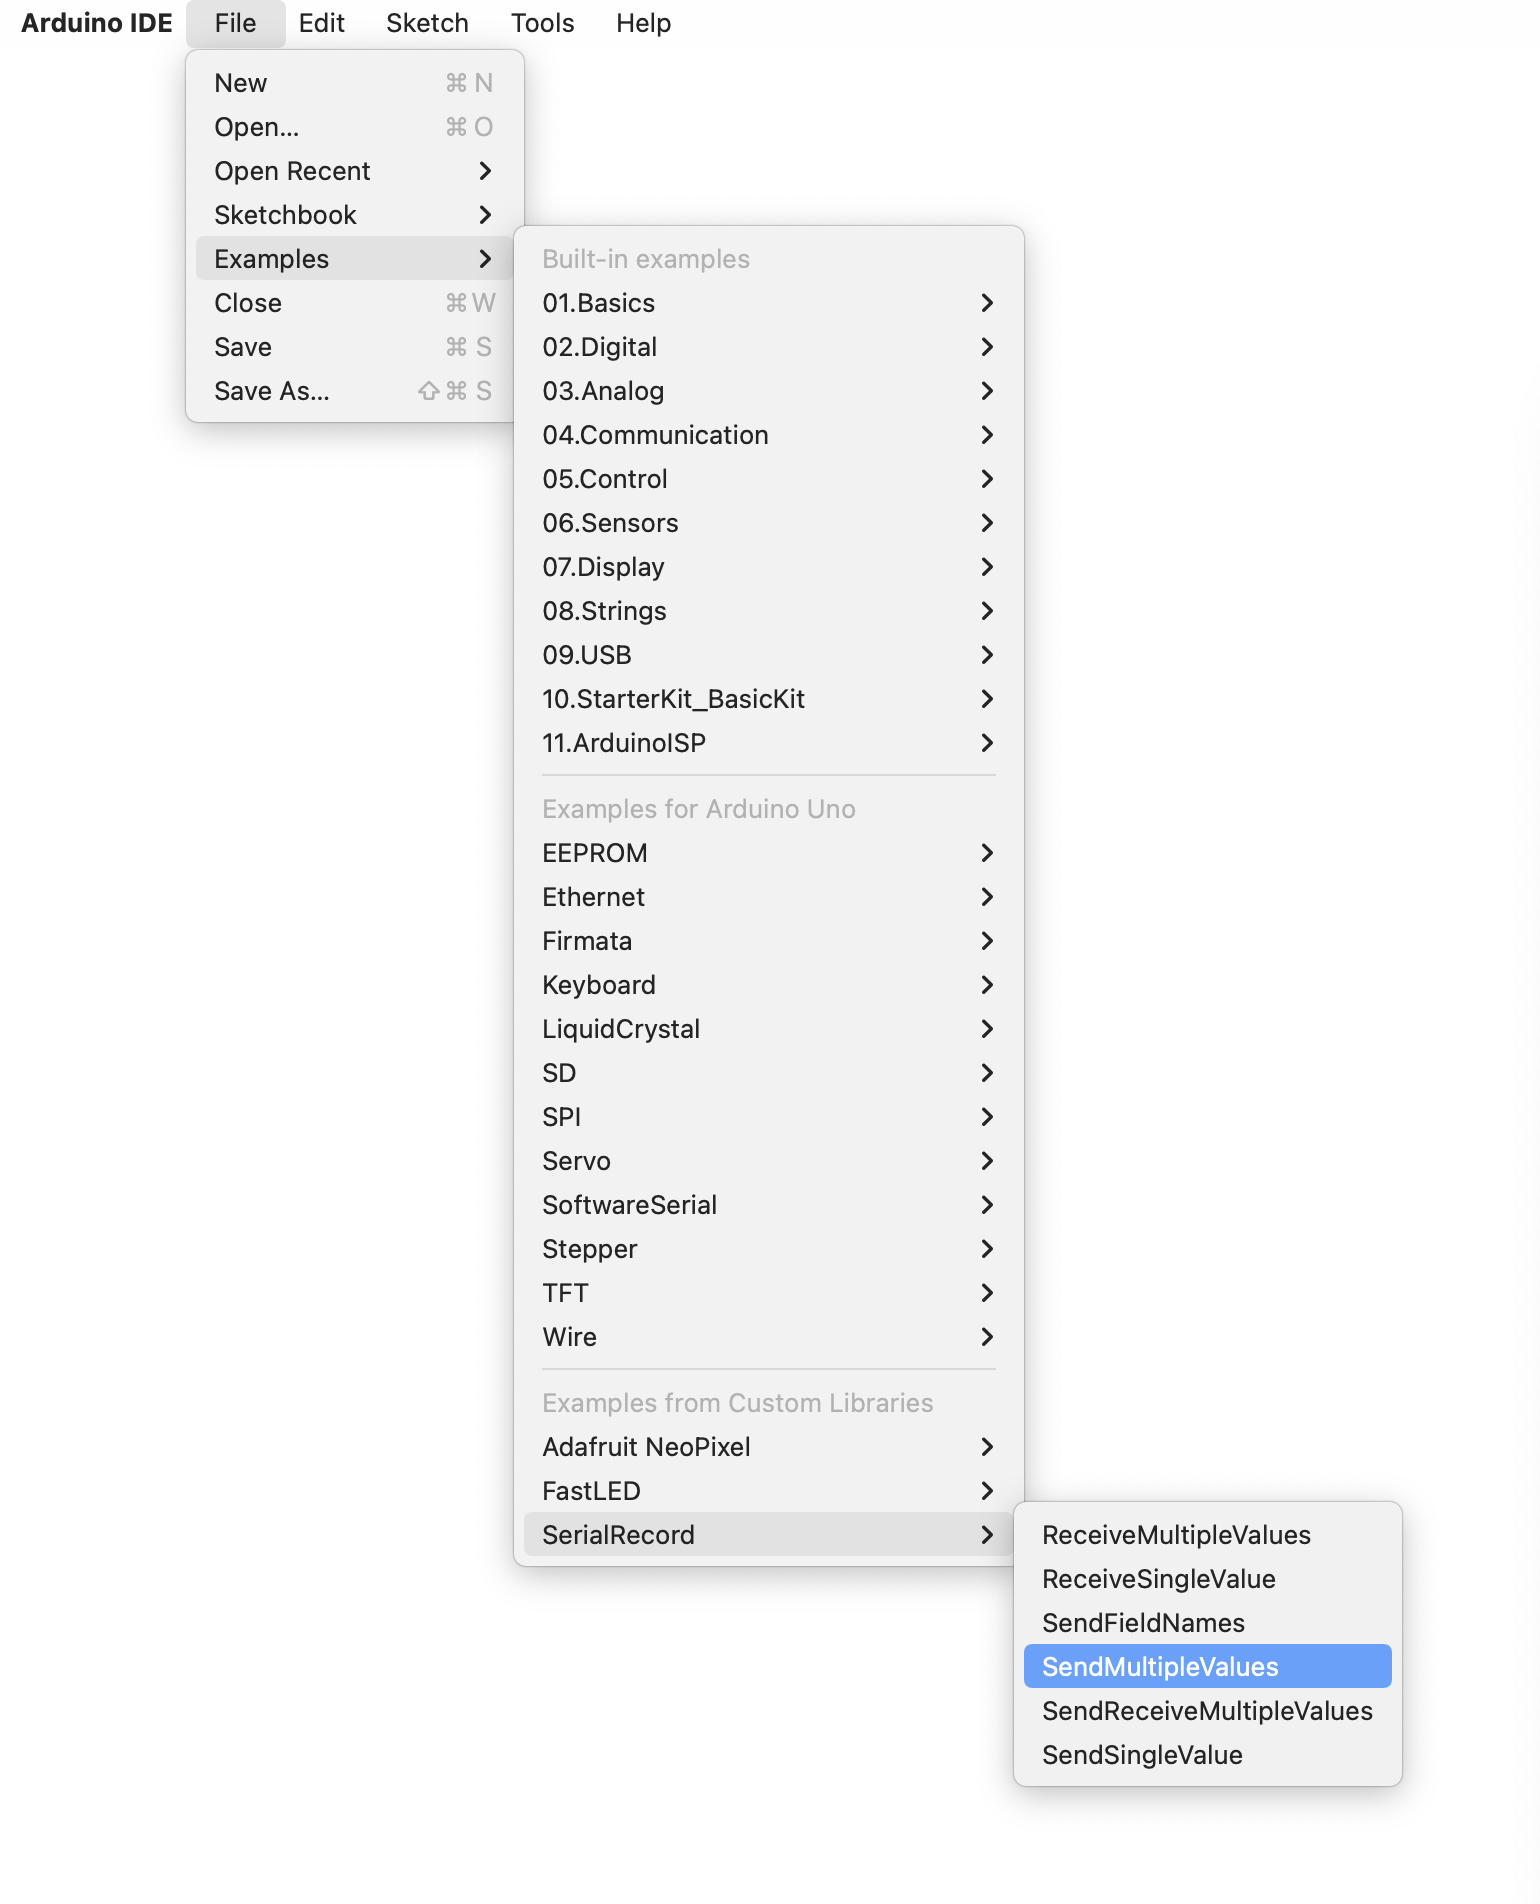This screenshot has height=1904, width=1540.
Task: Open the 08.Strings submenu
Action: pyautogui.click(x=768, y=611)
